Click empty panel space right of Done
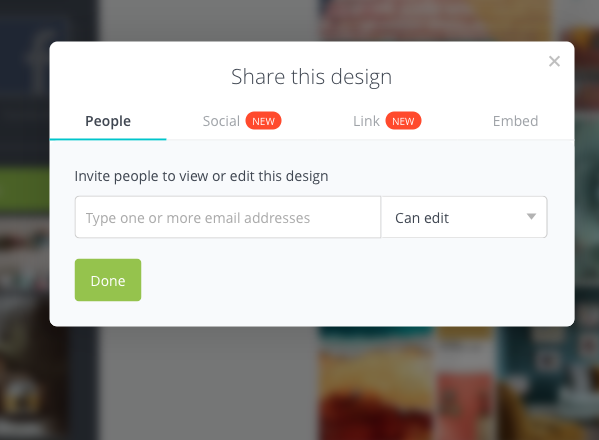This screenshot has height=440, width=599. 344,280
